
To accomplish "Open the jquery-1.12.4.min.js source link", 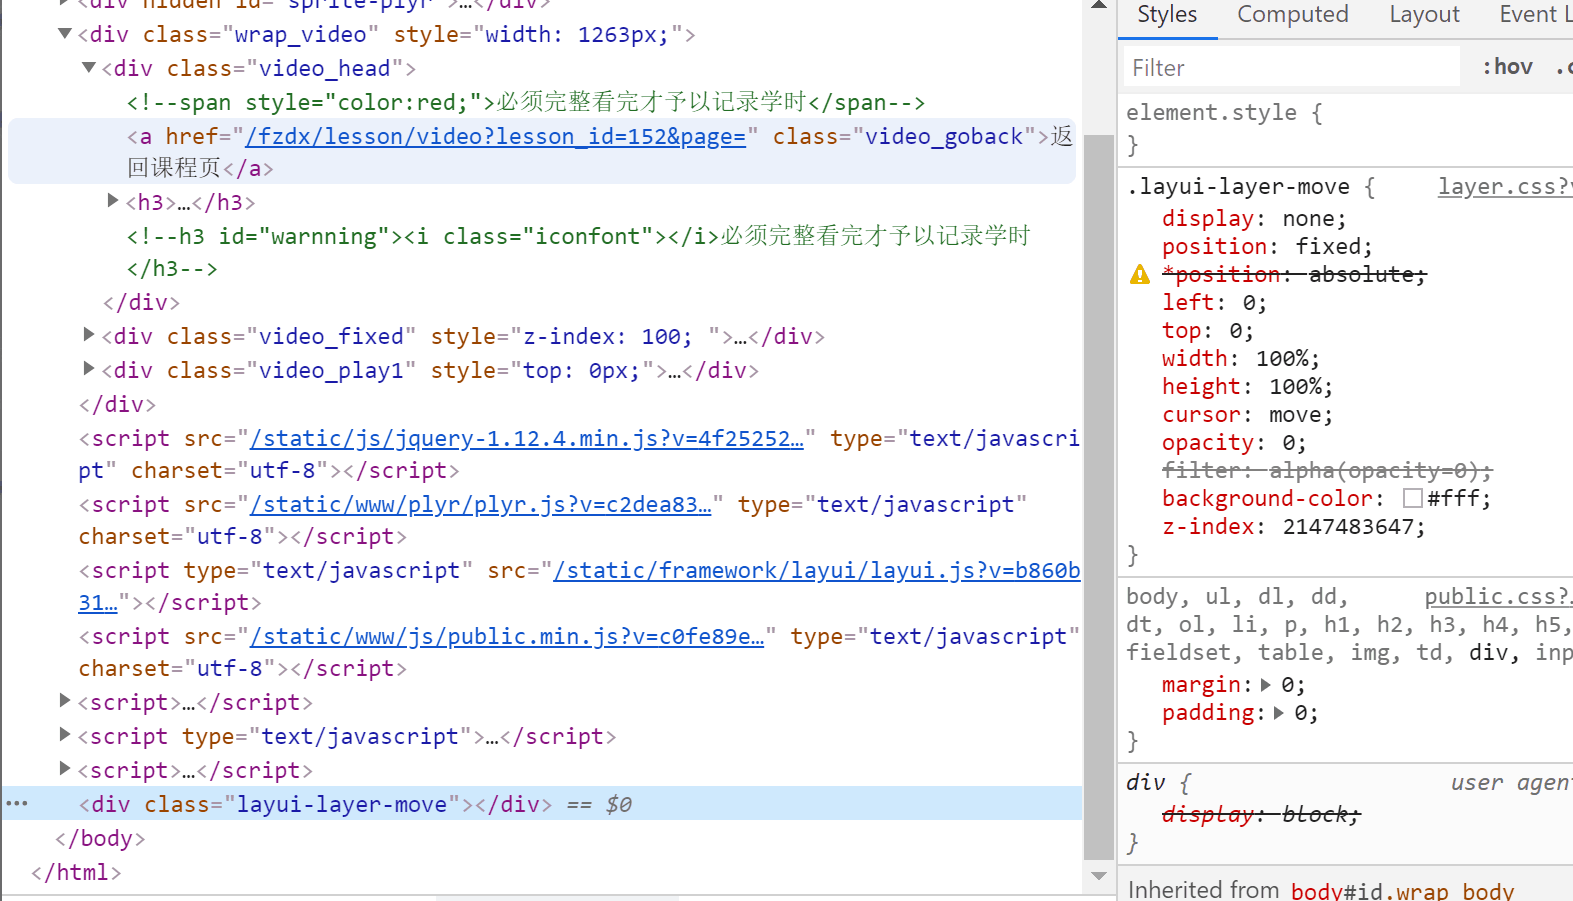I will click(x=527, y=438).
